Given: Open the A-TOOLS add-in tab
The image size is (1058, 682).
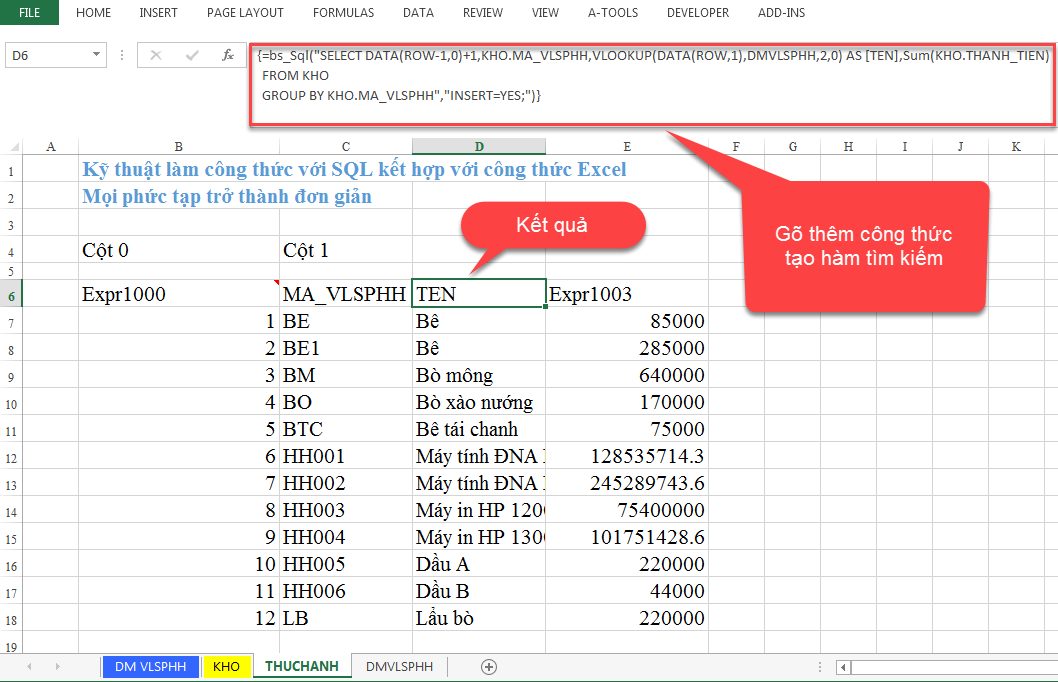Looking at the screenshot, I should click(x=612, y=12).
